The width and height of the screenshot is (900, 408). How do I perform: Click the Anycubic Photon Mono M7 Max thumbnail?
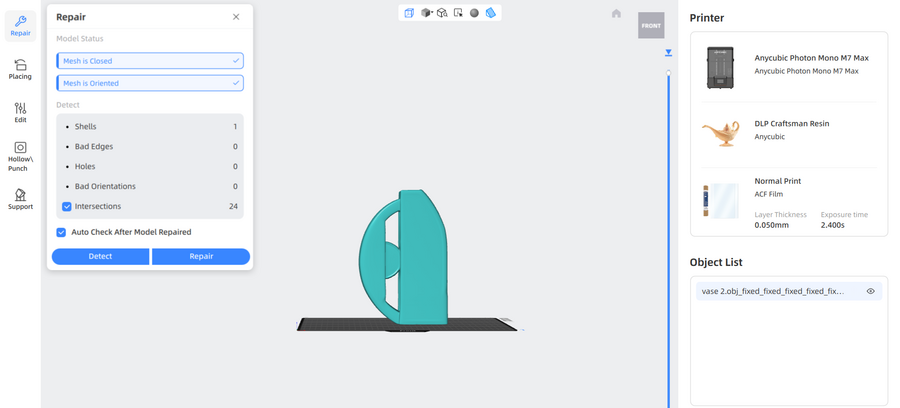click(720, 68)
